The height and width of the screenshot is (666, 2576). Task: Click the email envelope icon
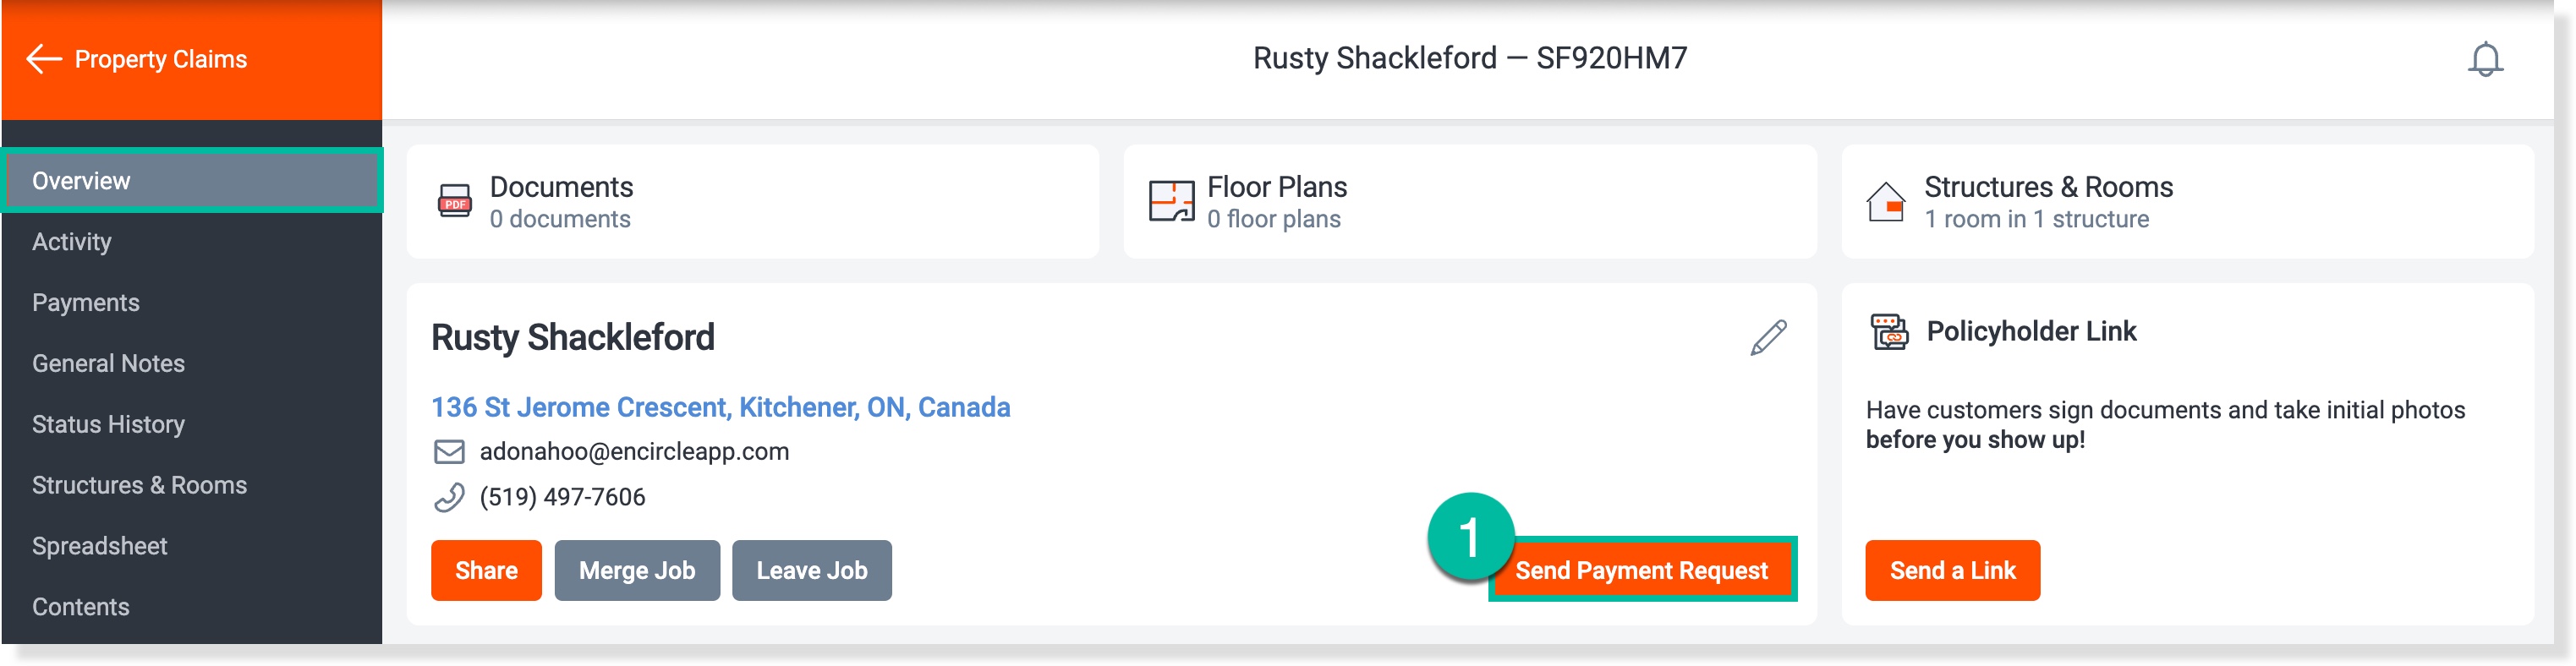point(449,452)
